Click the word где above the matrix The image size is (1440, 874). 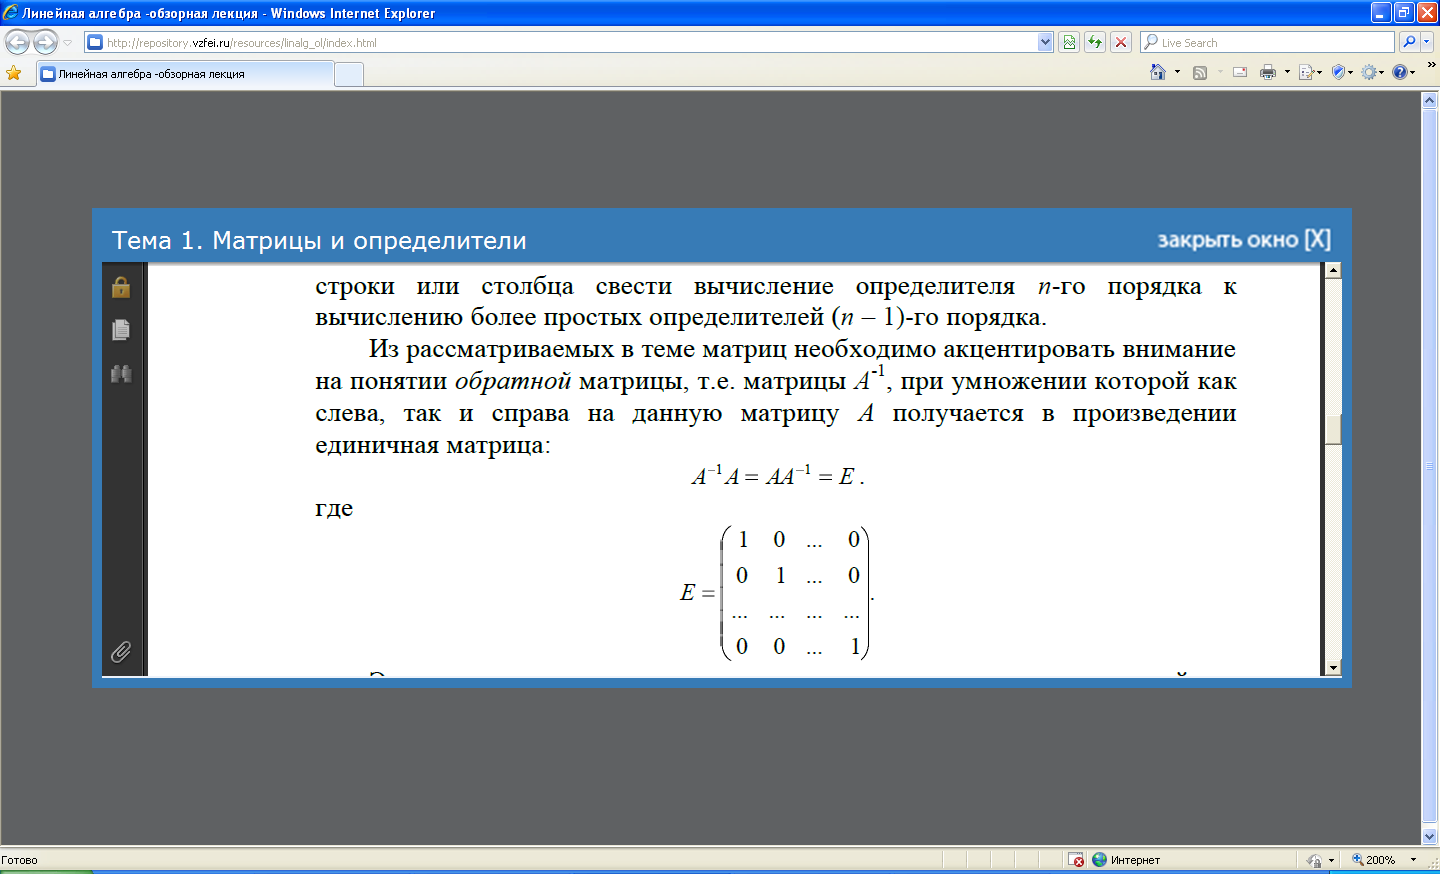pos(334,509)
